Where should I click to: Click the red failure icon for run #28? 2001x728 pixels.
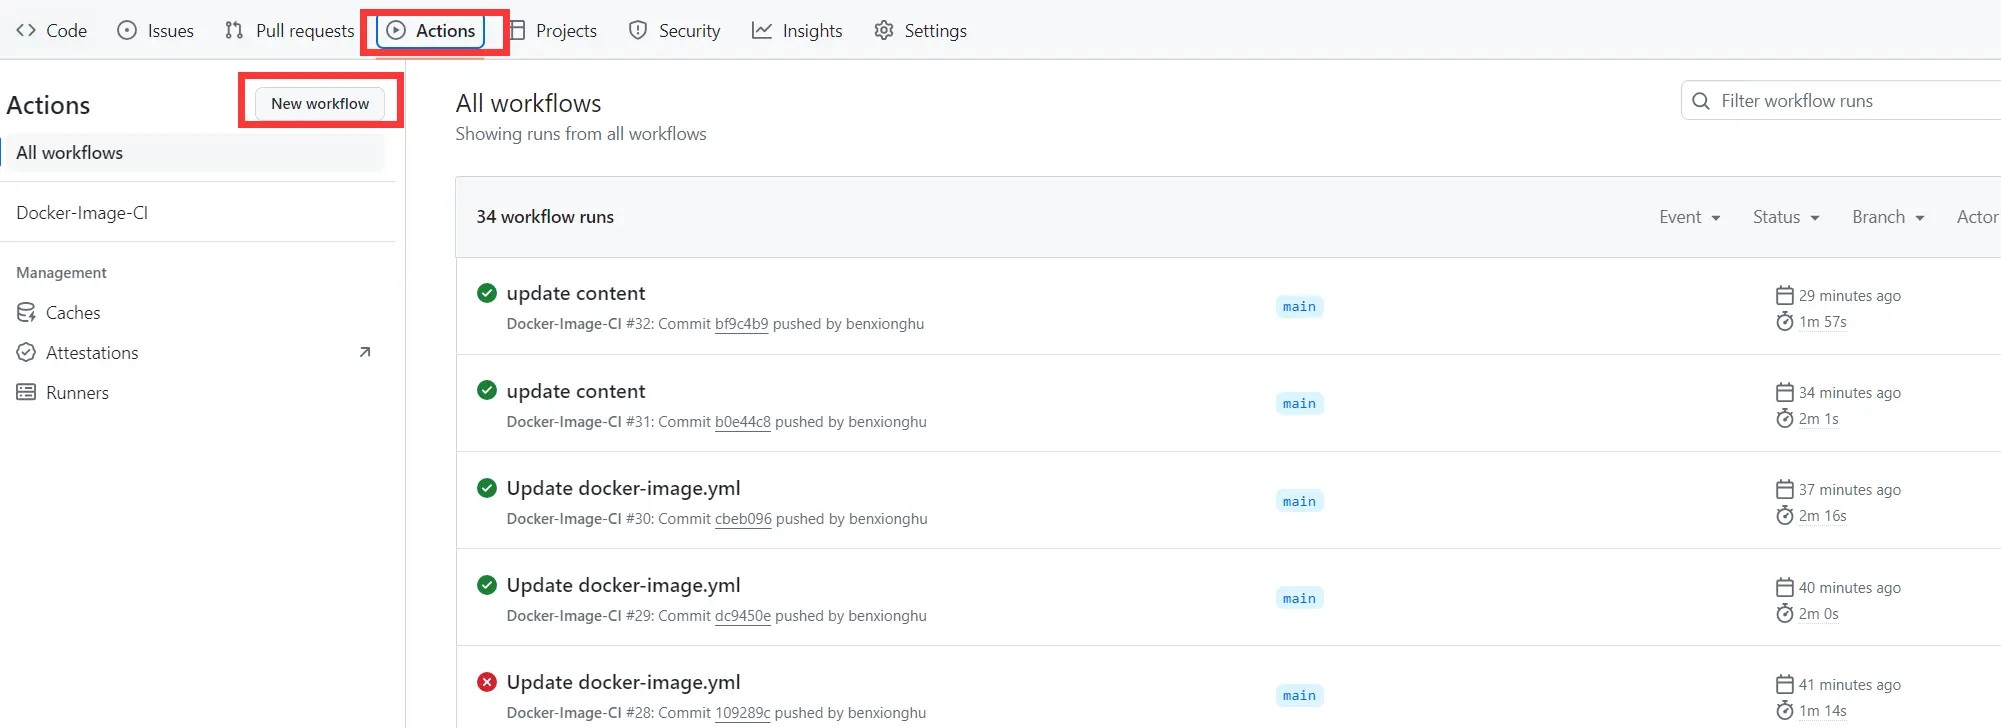pyautogui.click(x=487, y=682)
